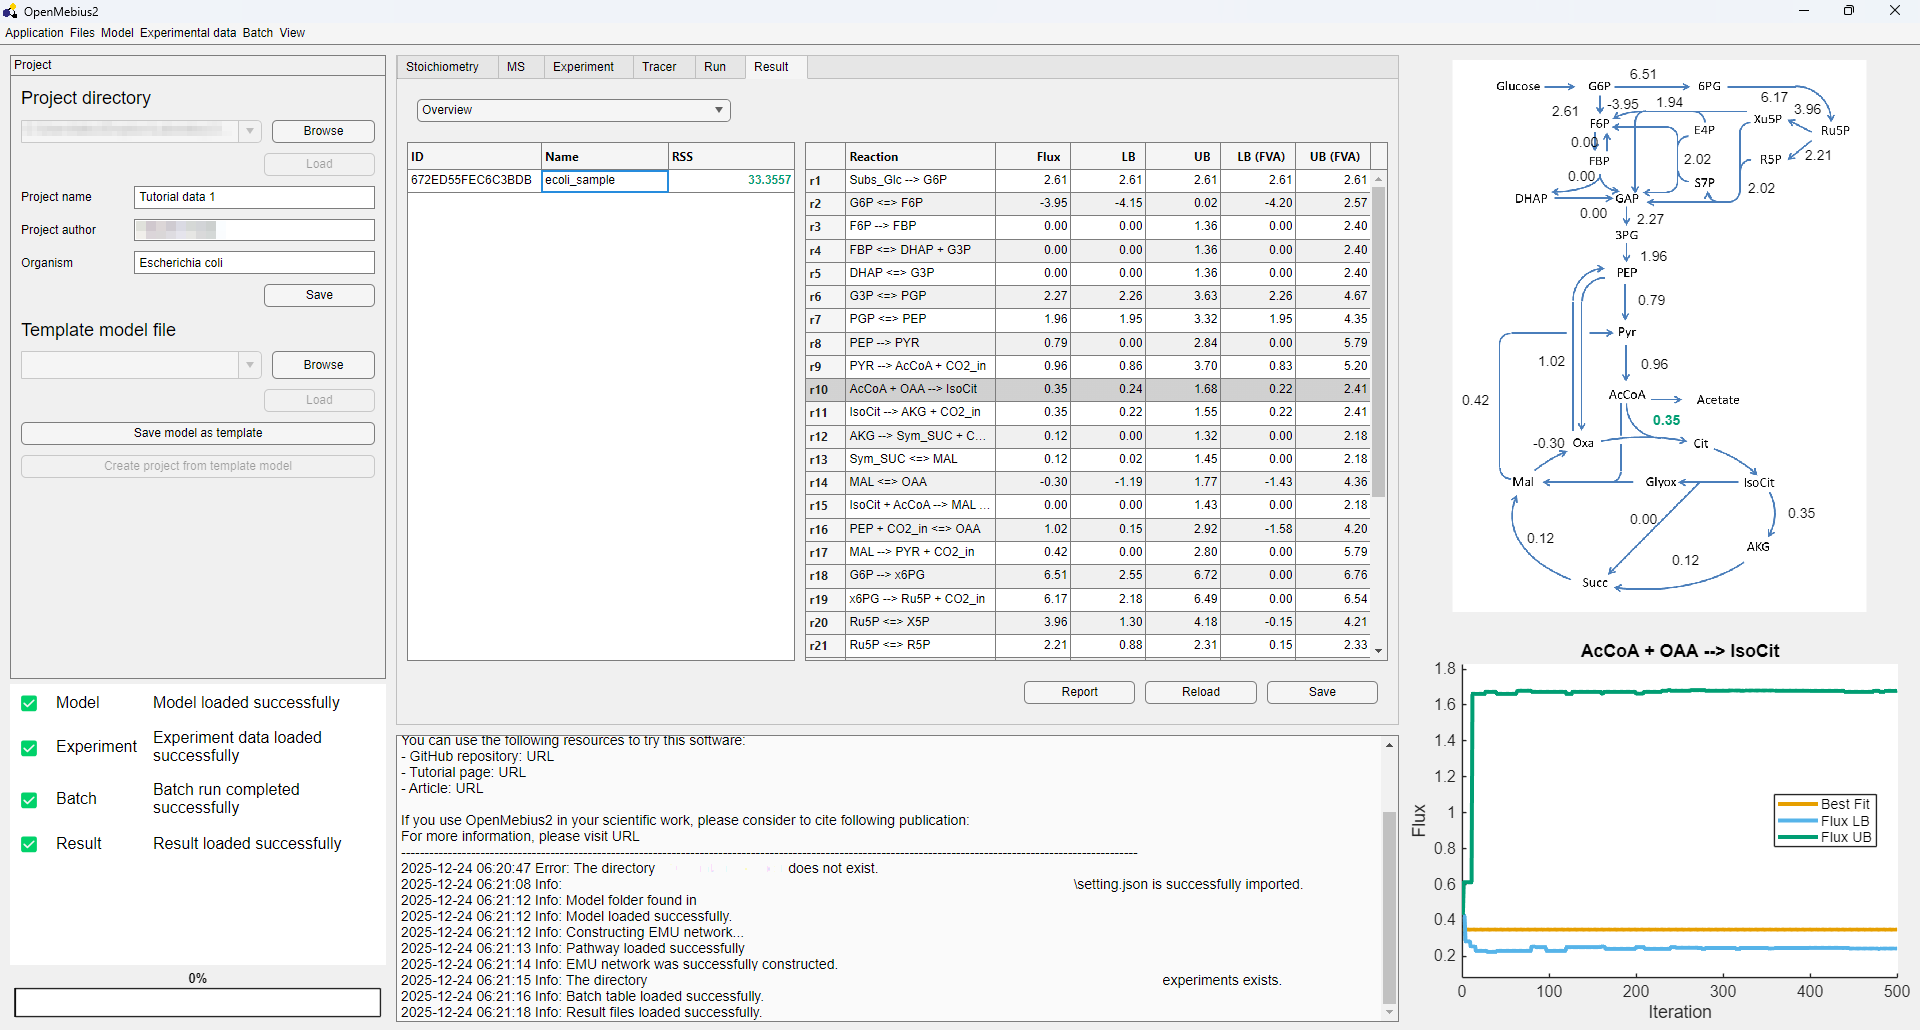Toggle the Result status checkbox
This screenshot has width=1920, height=1030.
(x=29, y=844)
